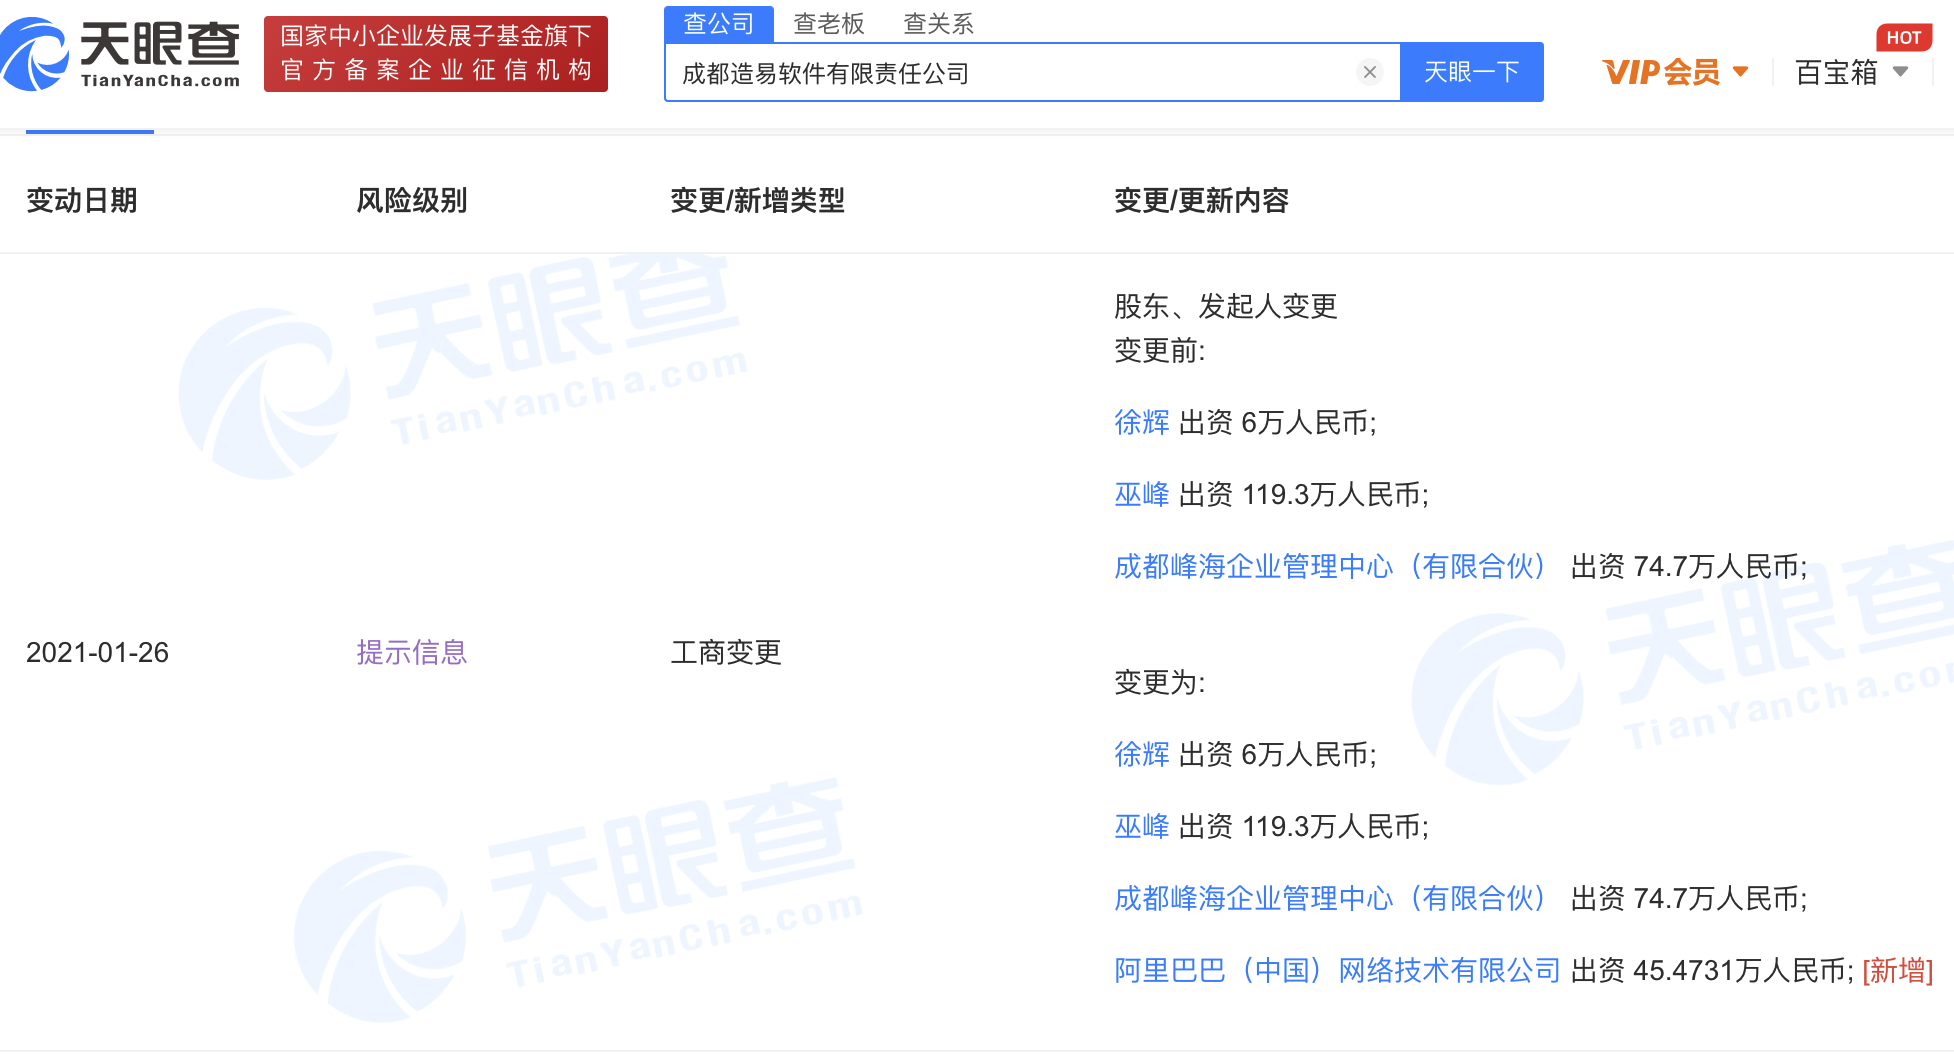Image resolution: width=1954 pixels, height=1056 pixels.
Task: Click the 2021-01-26 date cell
Action: (98, 652)
